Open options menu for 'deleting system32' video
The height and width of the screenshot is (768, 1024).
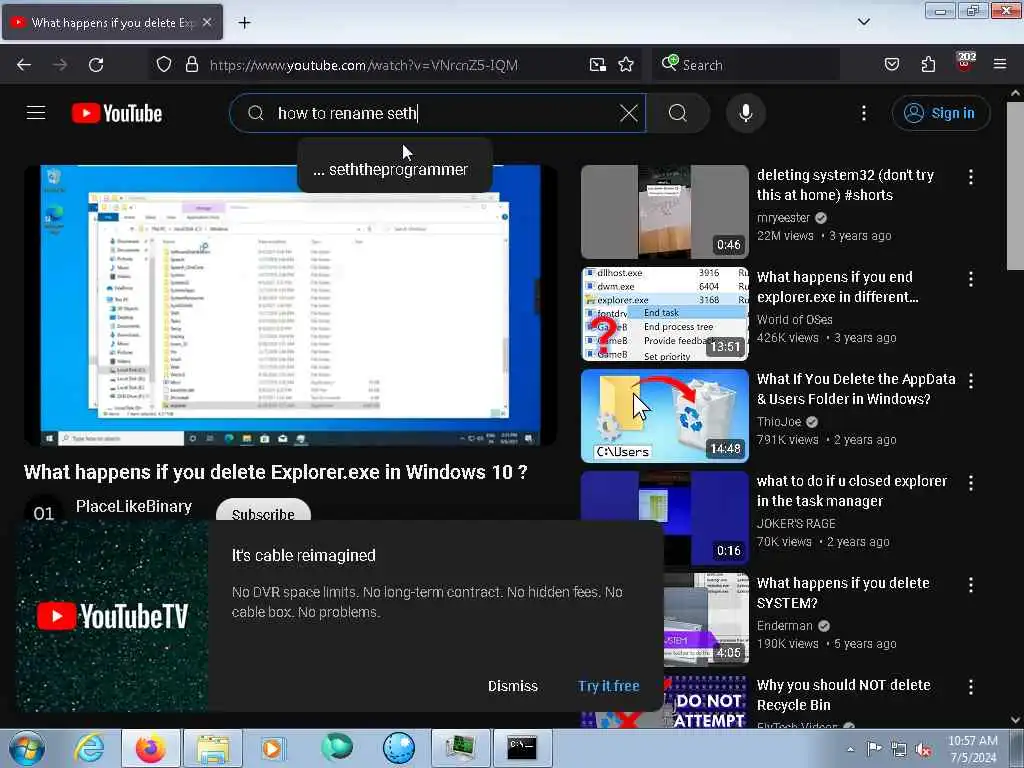[x=970, y=176]
